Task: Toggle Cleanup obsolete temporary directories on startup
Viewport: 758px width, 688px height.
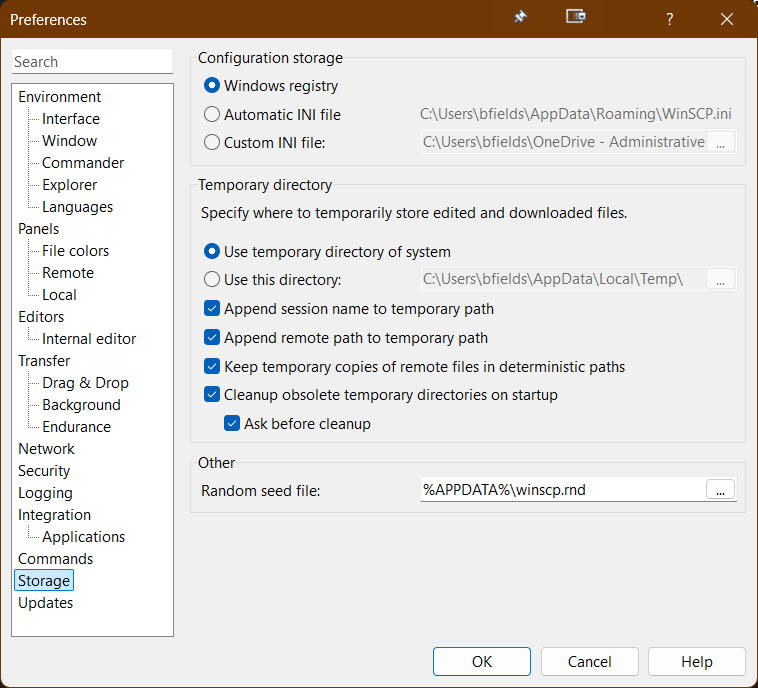Action: pos(212,395)
